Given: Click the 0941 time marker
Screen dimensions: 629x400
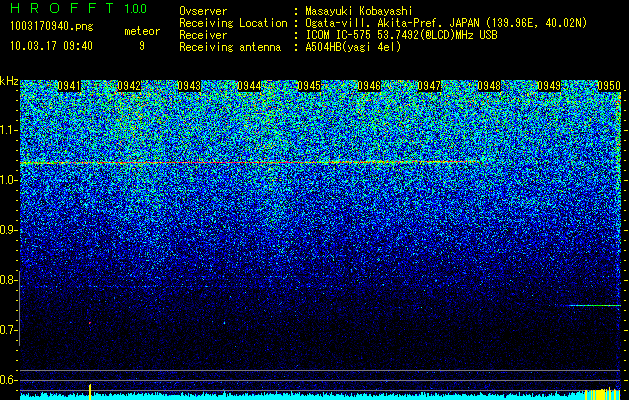Looking at the screenshot, I should tap(69, 86).
